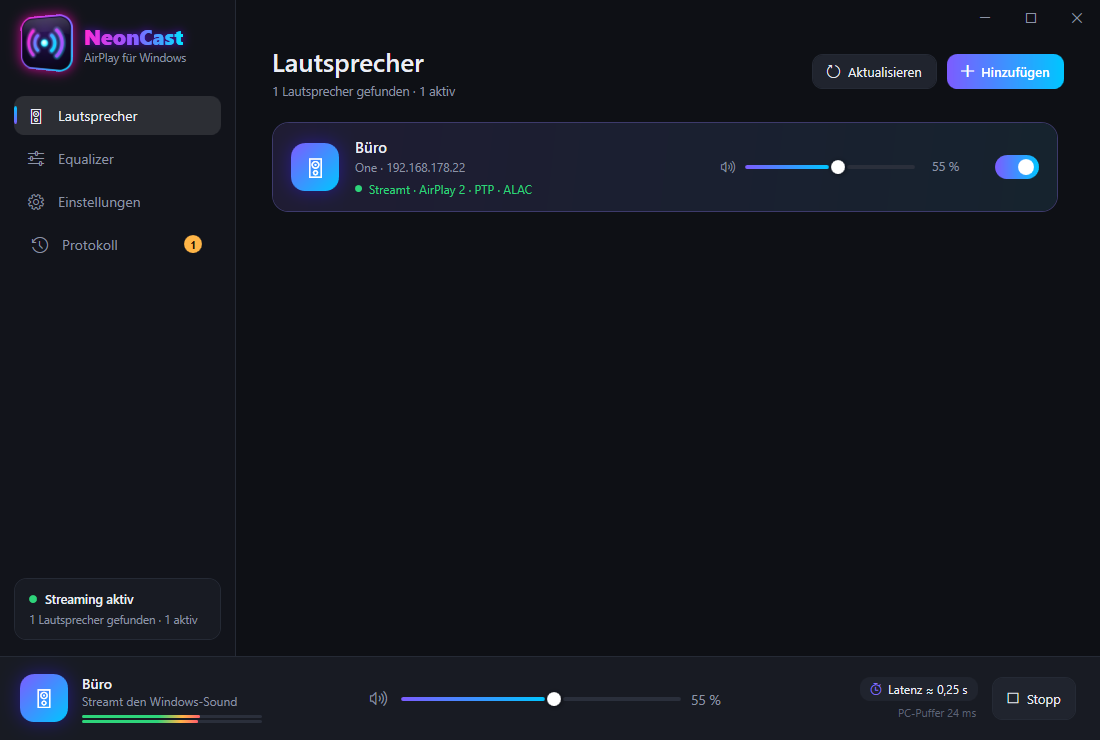1100x740 pixels.
Task: Close the NeonCast window
Action: point(1076,18)
